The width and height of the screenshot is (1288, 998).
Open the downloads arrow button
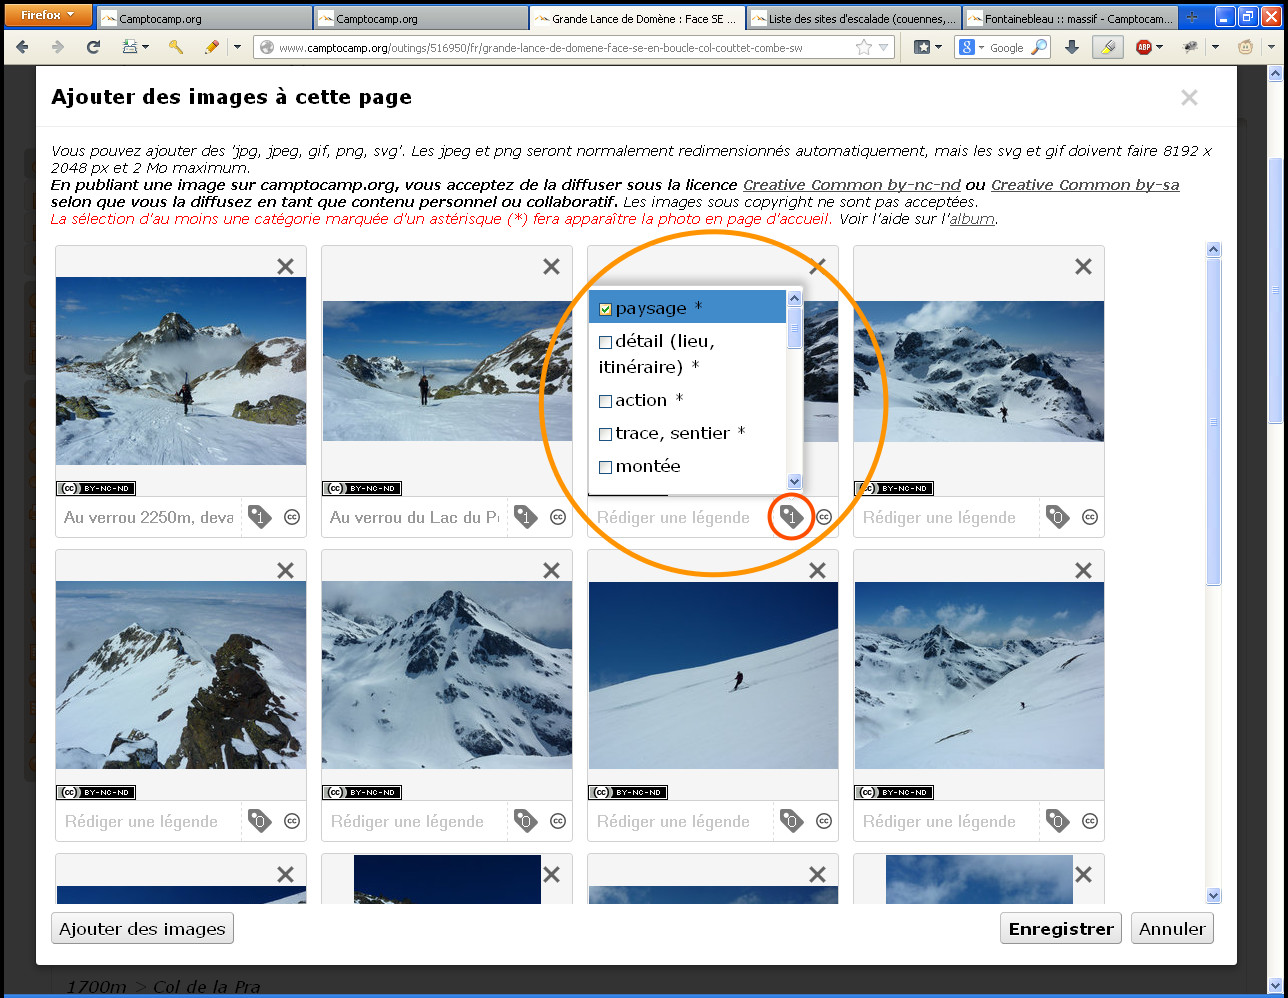click(1072, 47)
